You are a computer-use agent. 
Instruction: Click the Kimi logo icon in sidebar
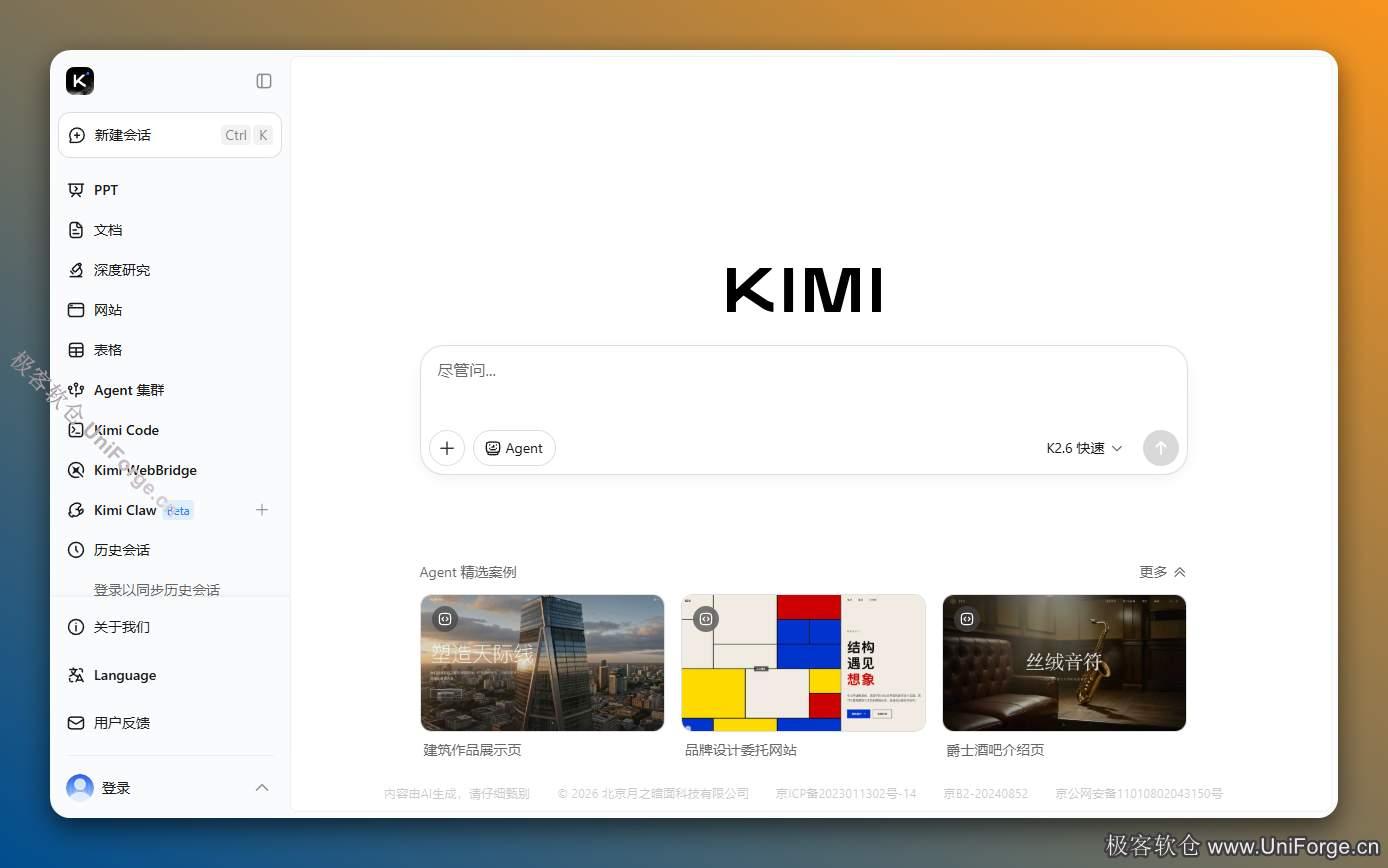pyautogui.click(x=80, y=81)
